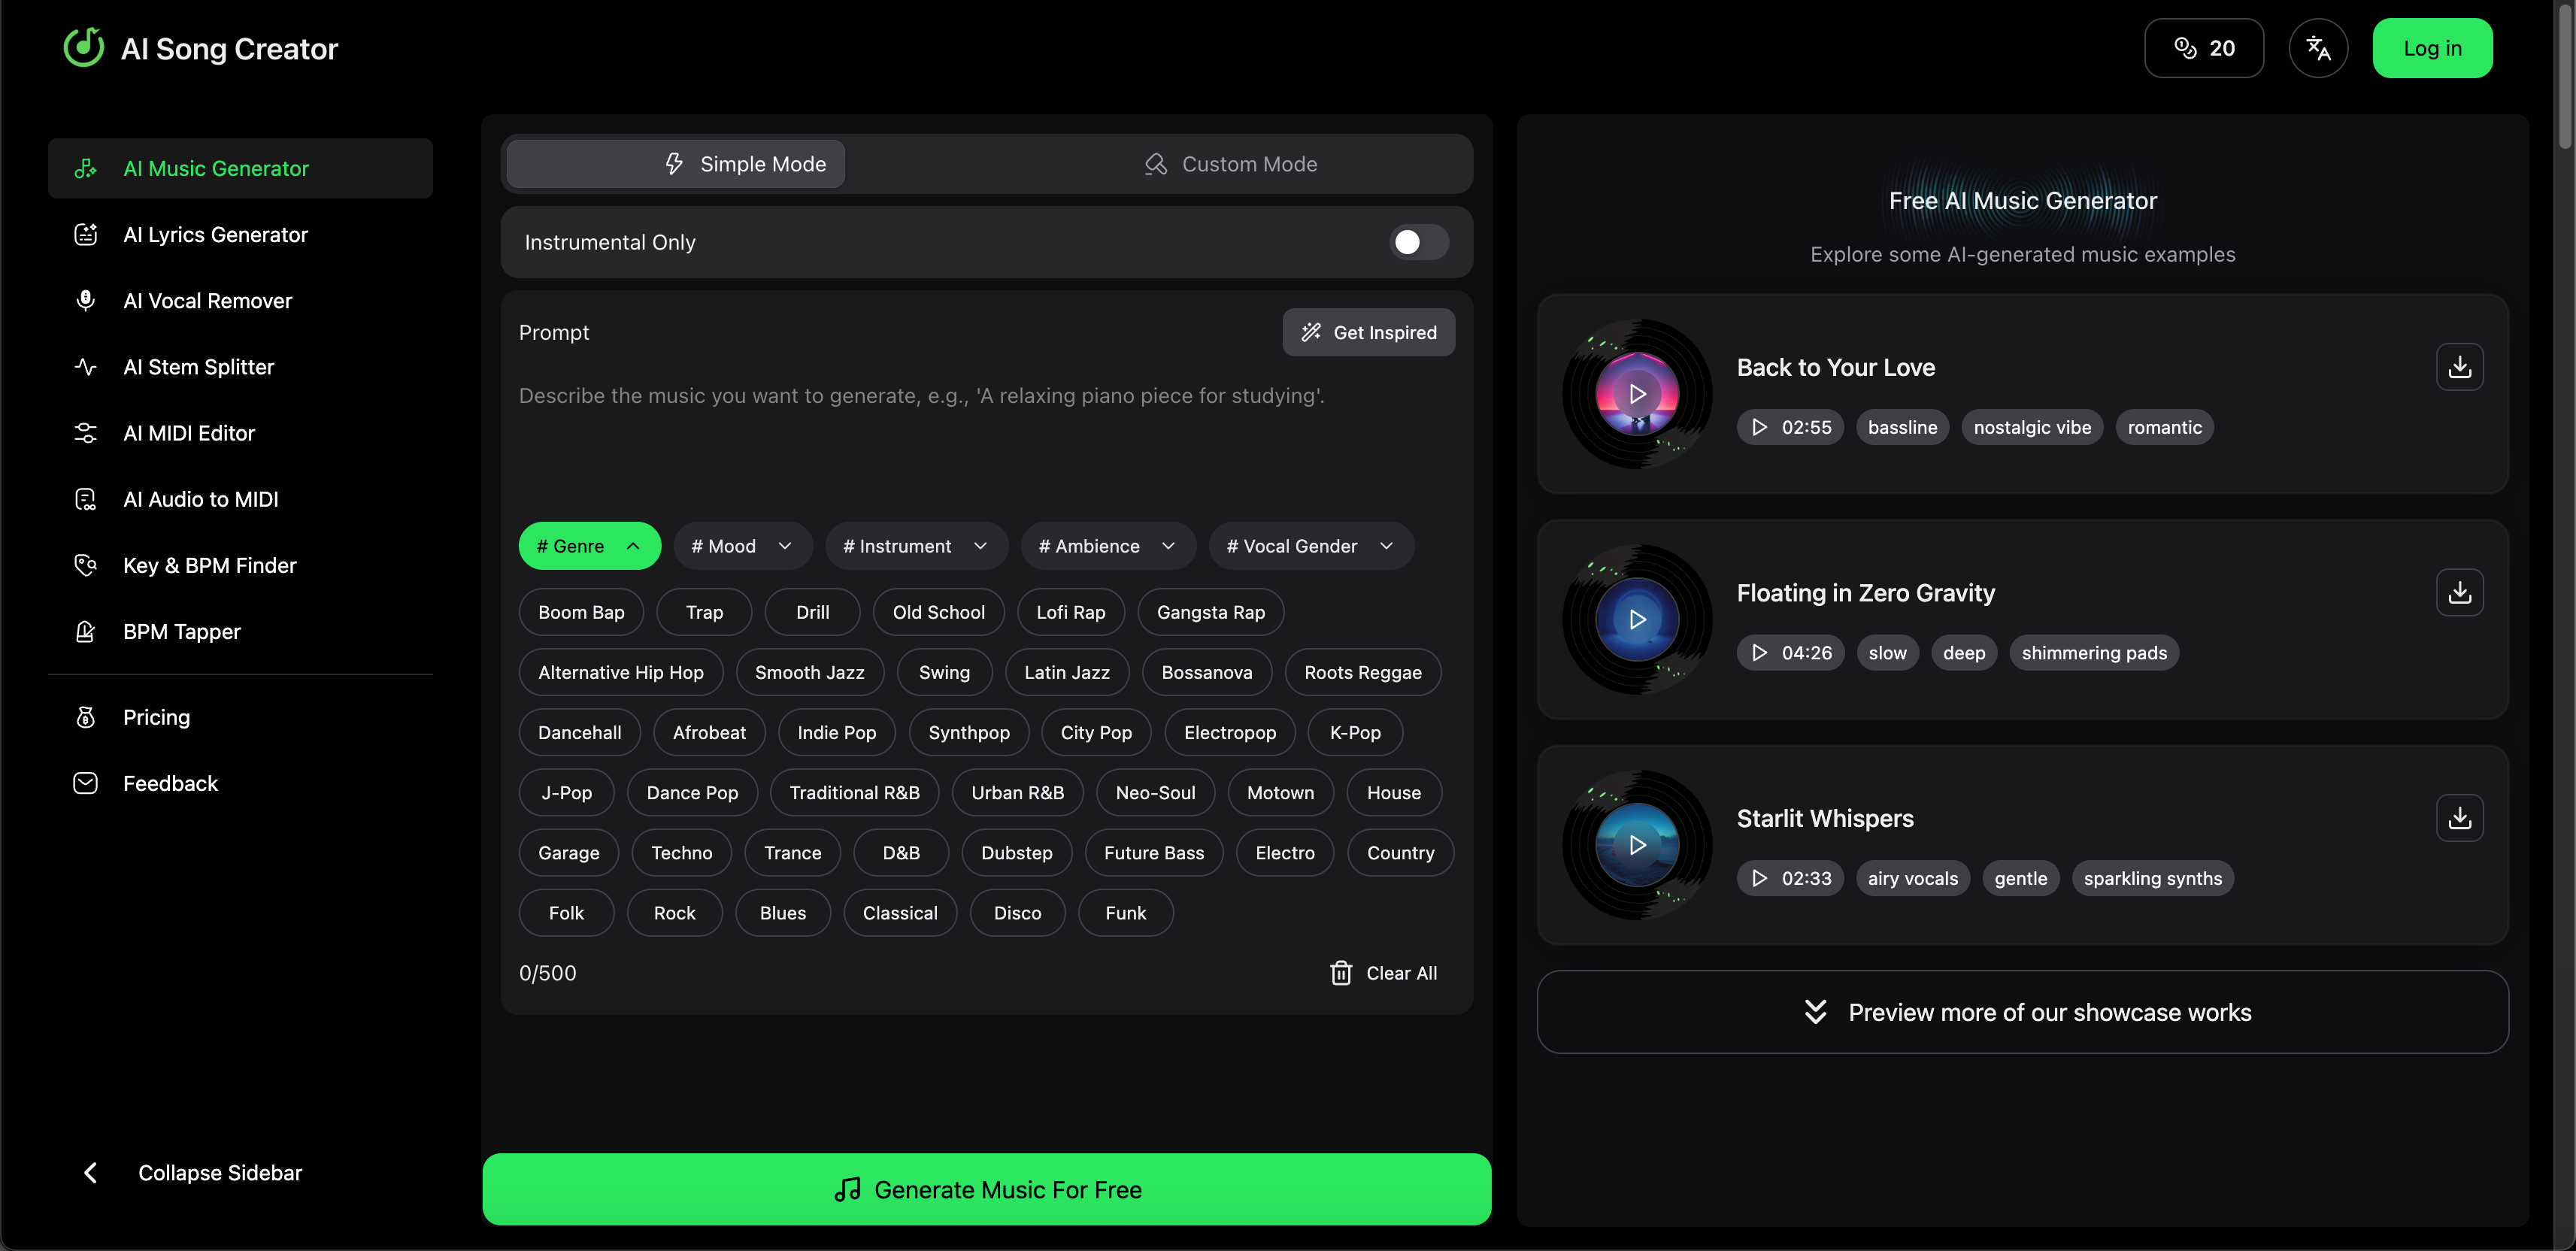Viewport: 2576px width, 1251px height.
Task: Select the Lofi Rap genre chip
Action: [1070, 612]
